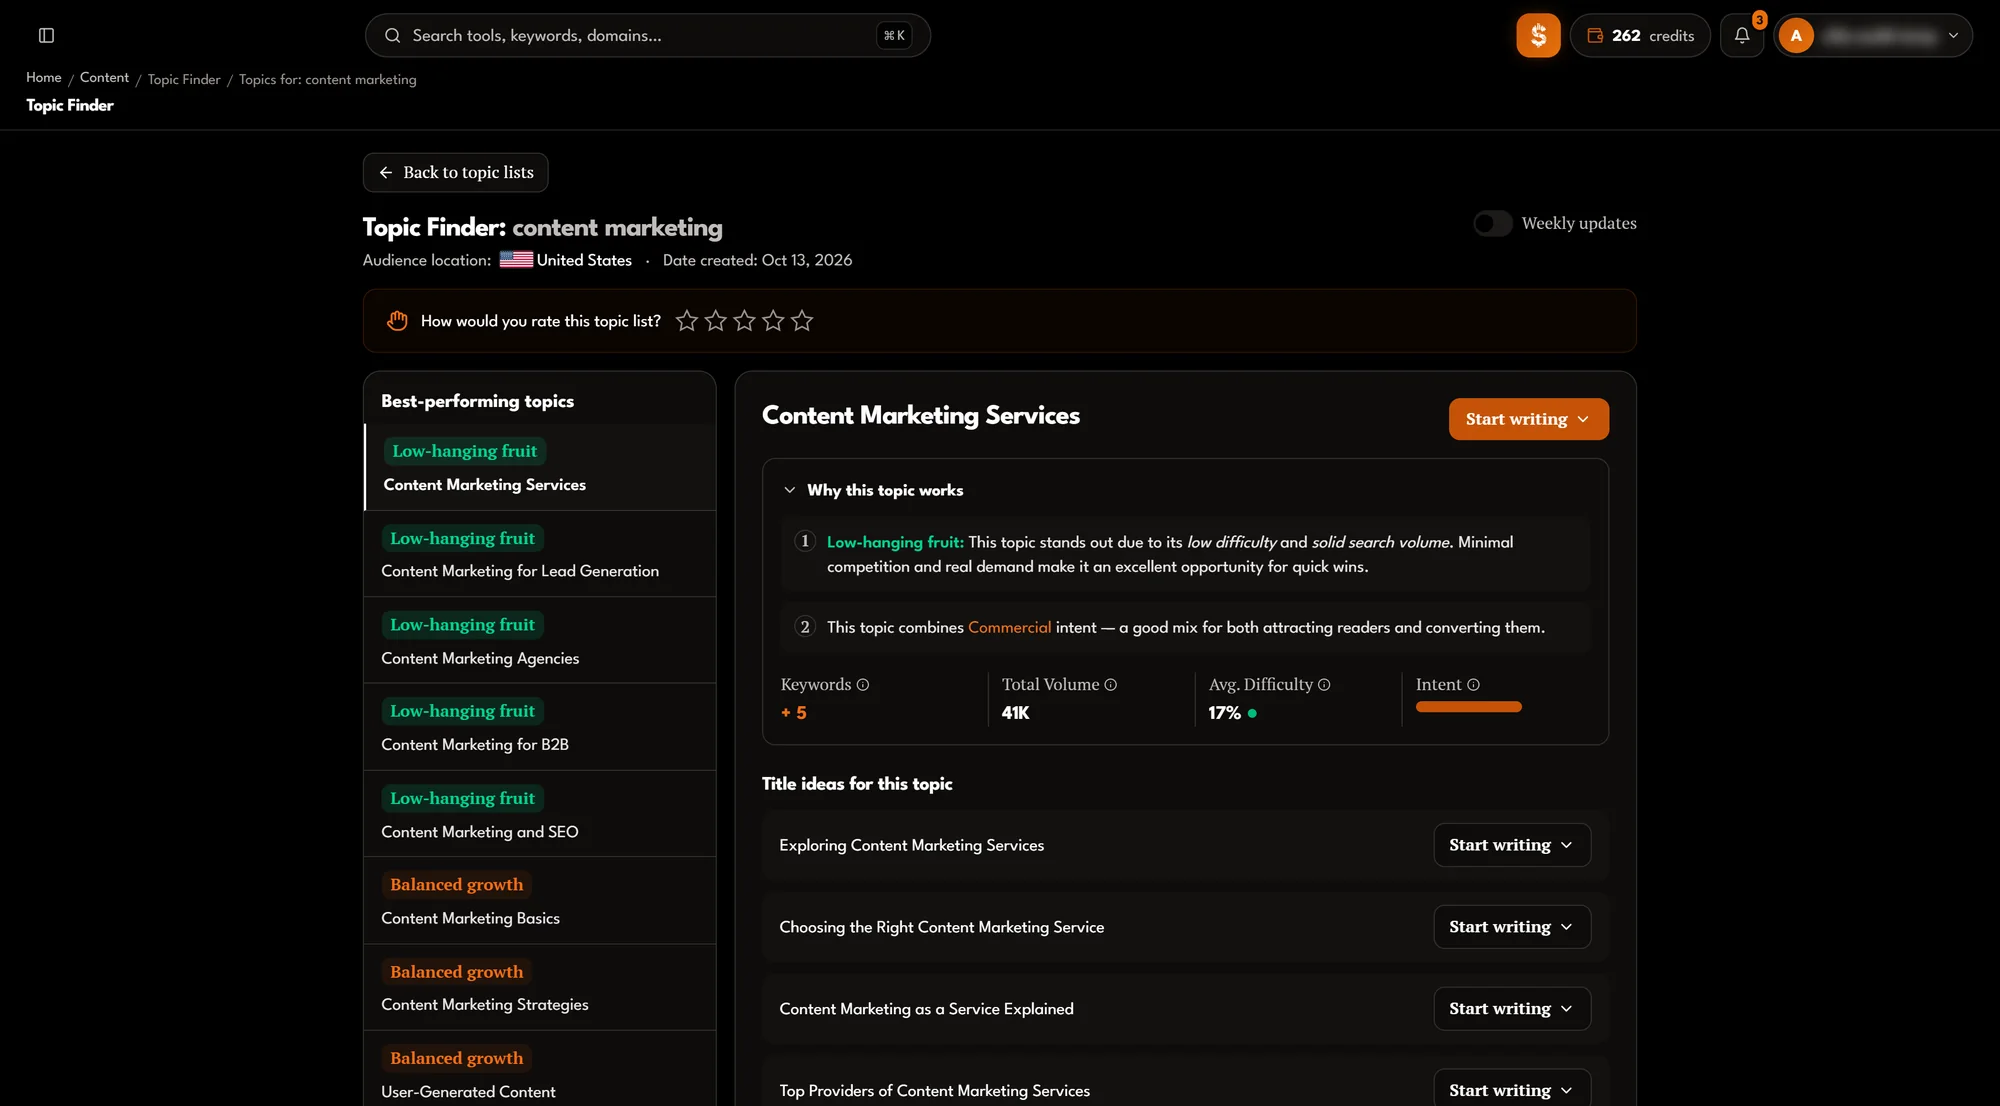Click the second rating star
This screenshot has width=2000, height=1106.
(715, 321)
